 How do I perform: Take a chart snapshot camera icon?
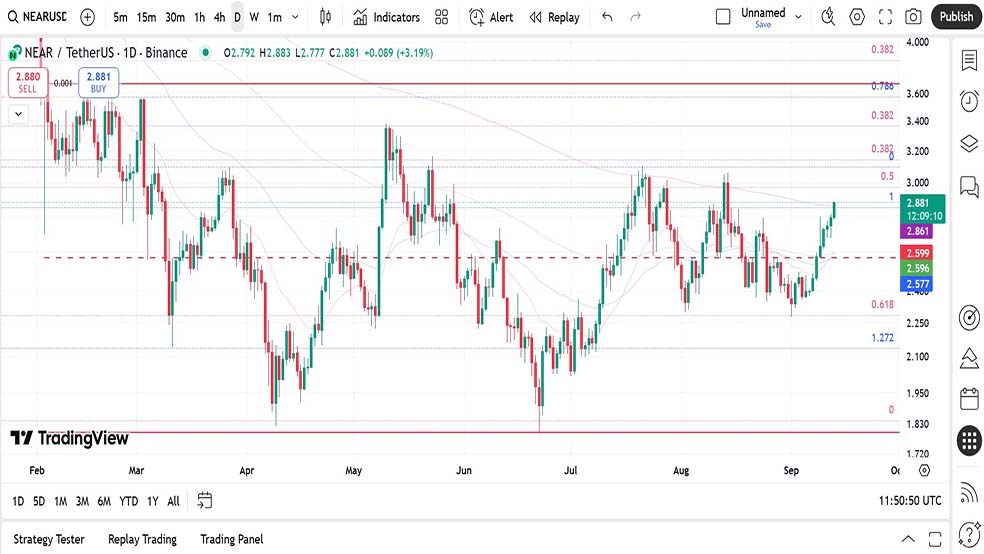click(x=913, y=17)
